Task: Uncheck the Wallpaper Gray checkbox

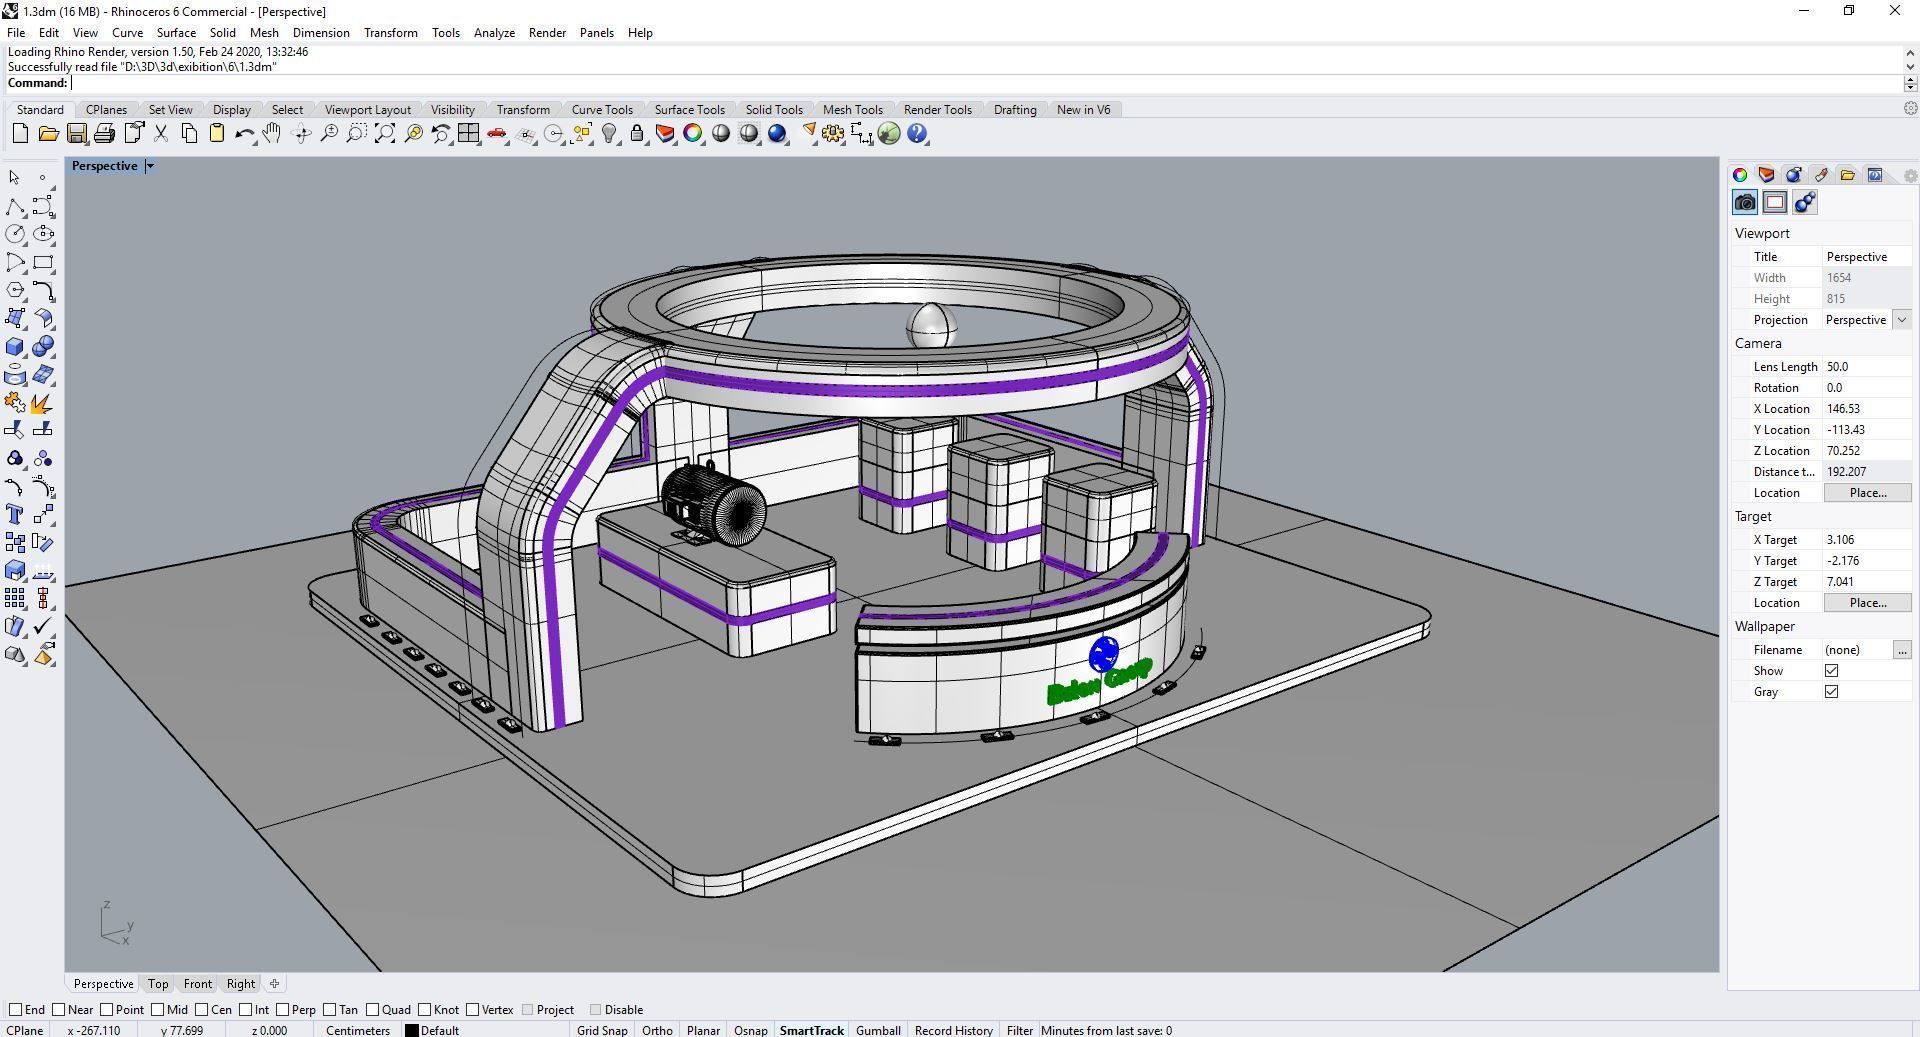Action: click(x=1831, y=692)
